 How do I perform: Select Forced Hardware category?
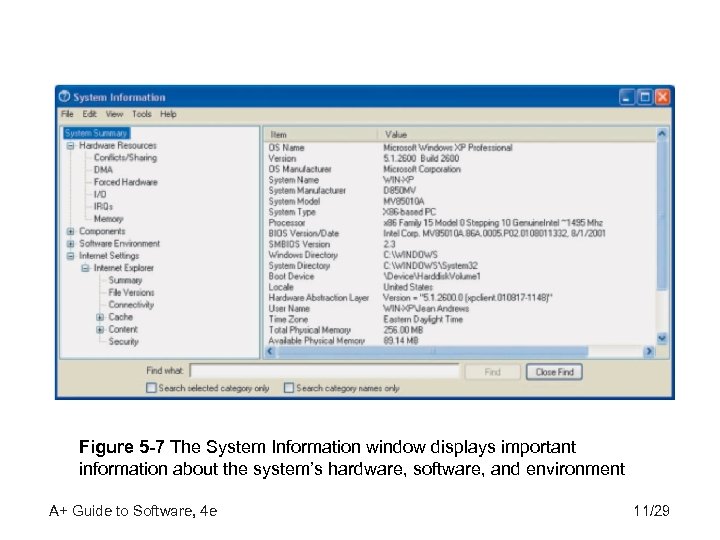pyautogui.click(x=125, y=182)
